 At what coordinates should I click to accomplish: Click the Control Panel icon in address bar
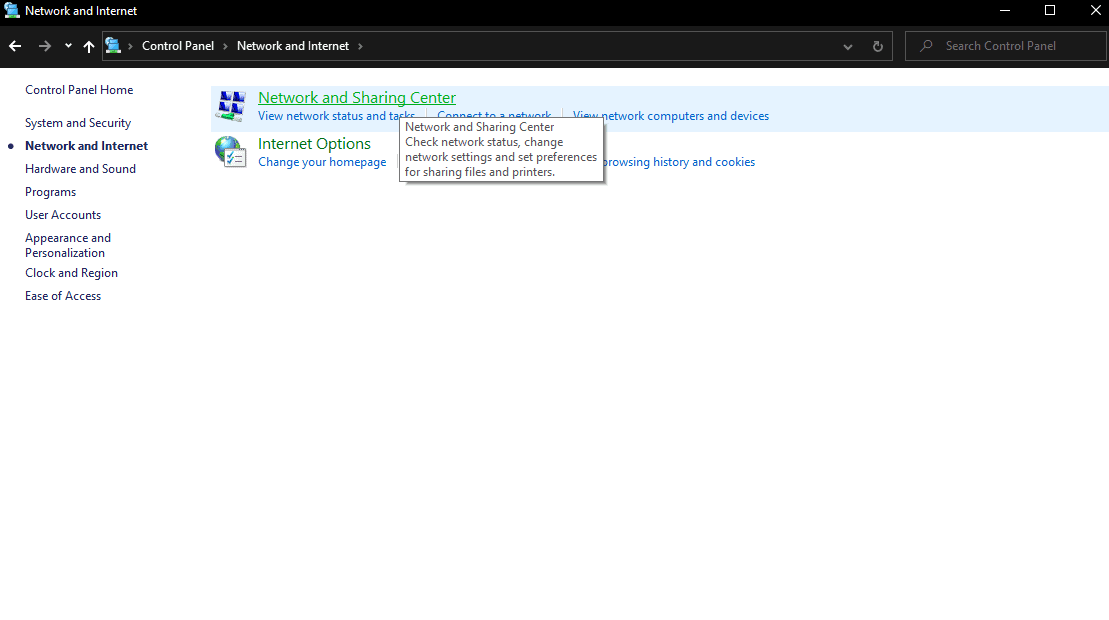[113, 45]
